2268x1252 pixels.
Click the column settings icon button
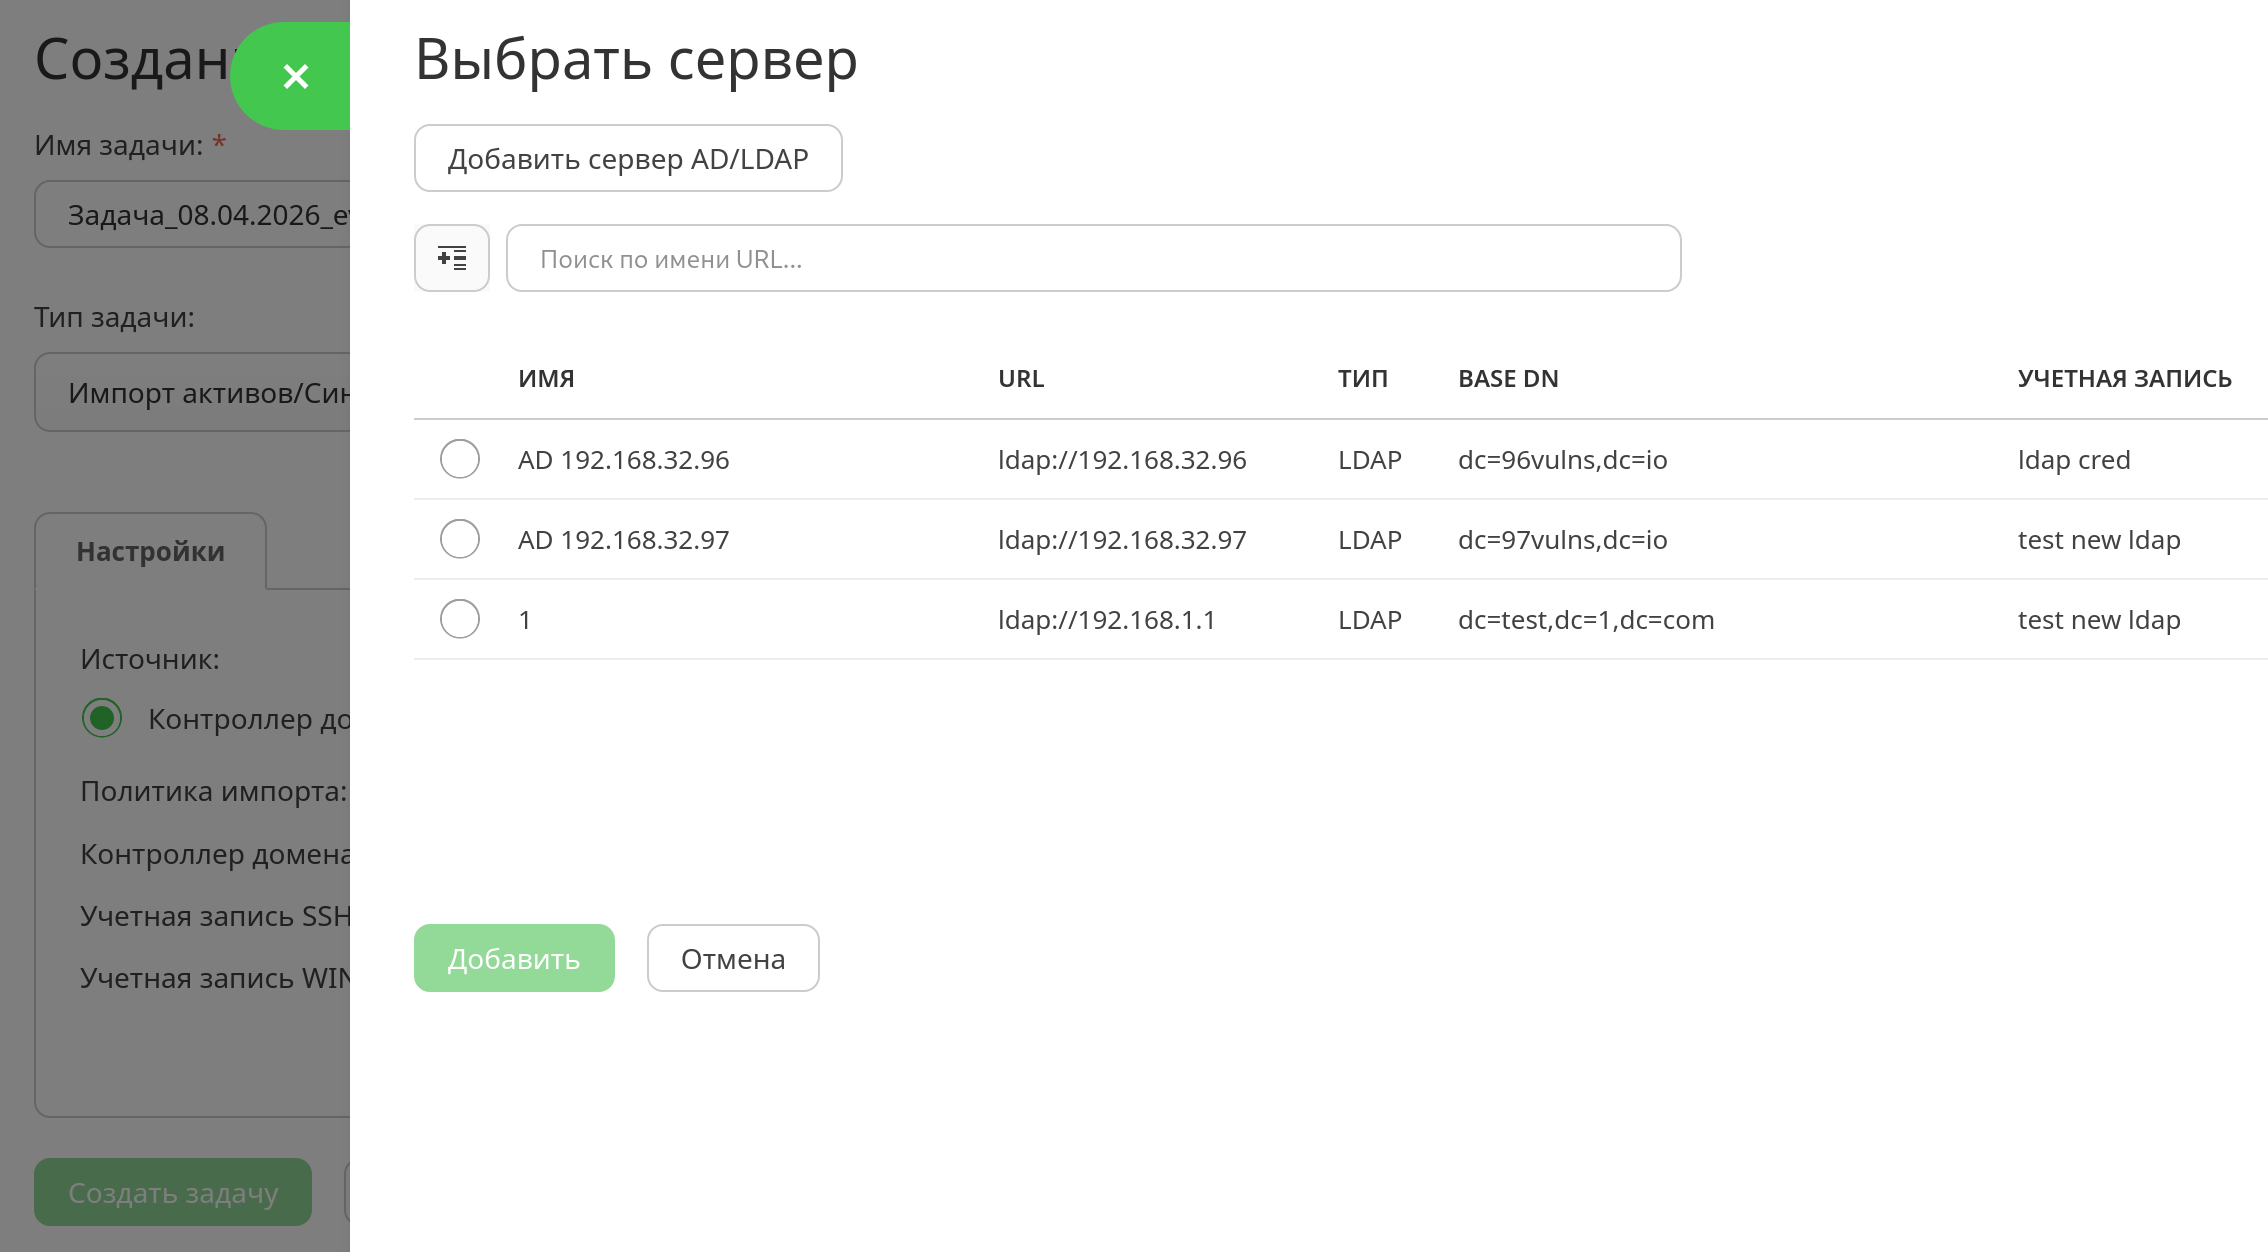click(x=452, y=258)
